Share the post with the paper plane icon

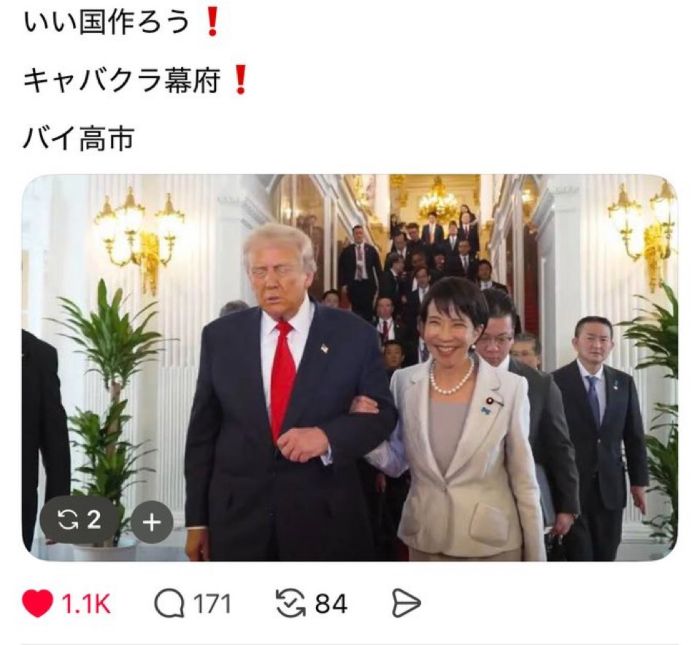(406, 603)
